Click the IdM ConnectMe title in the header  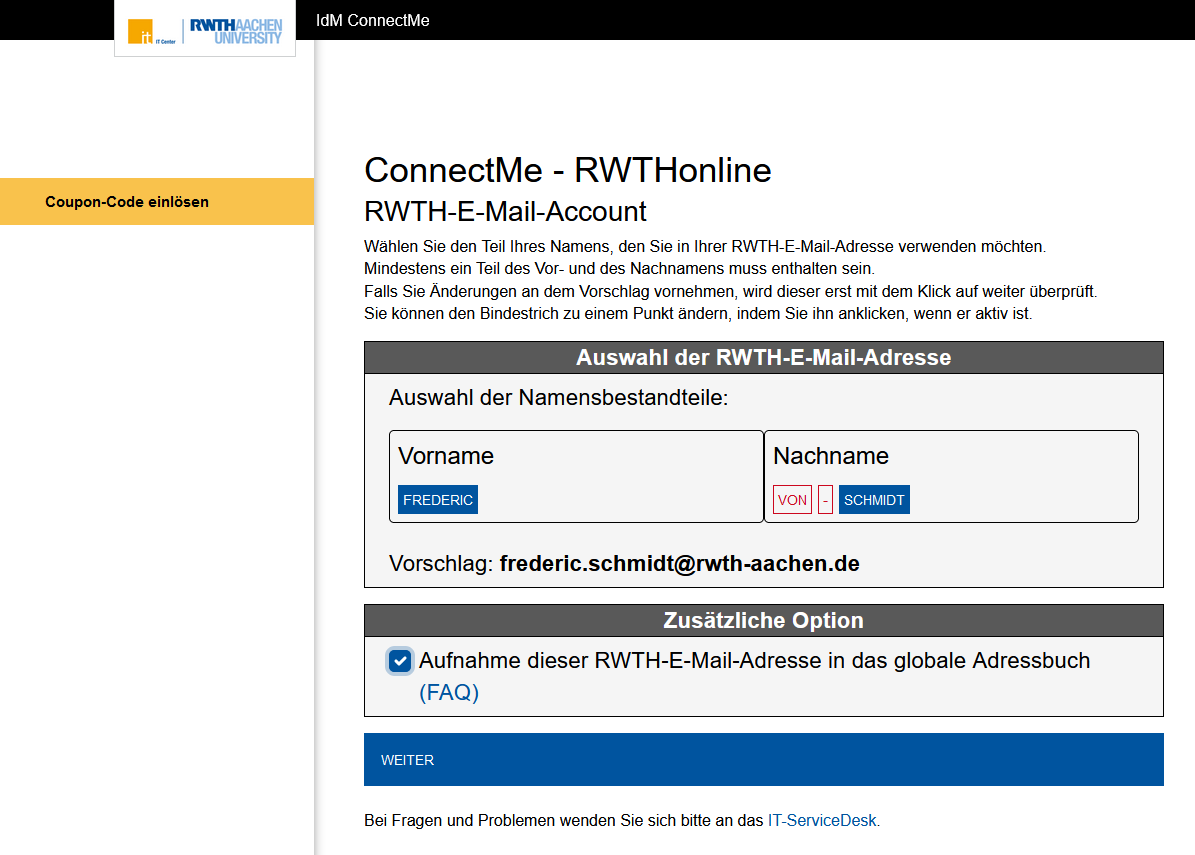pyautogui.click(x=371, y=19)
